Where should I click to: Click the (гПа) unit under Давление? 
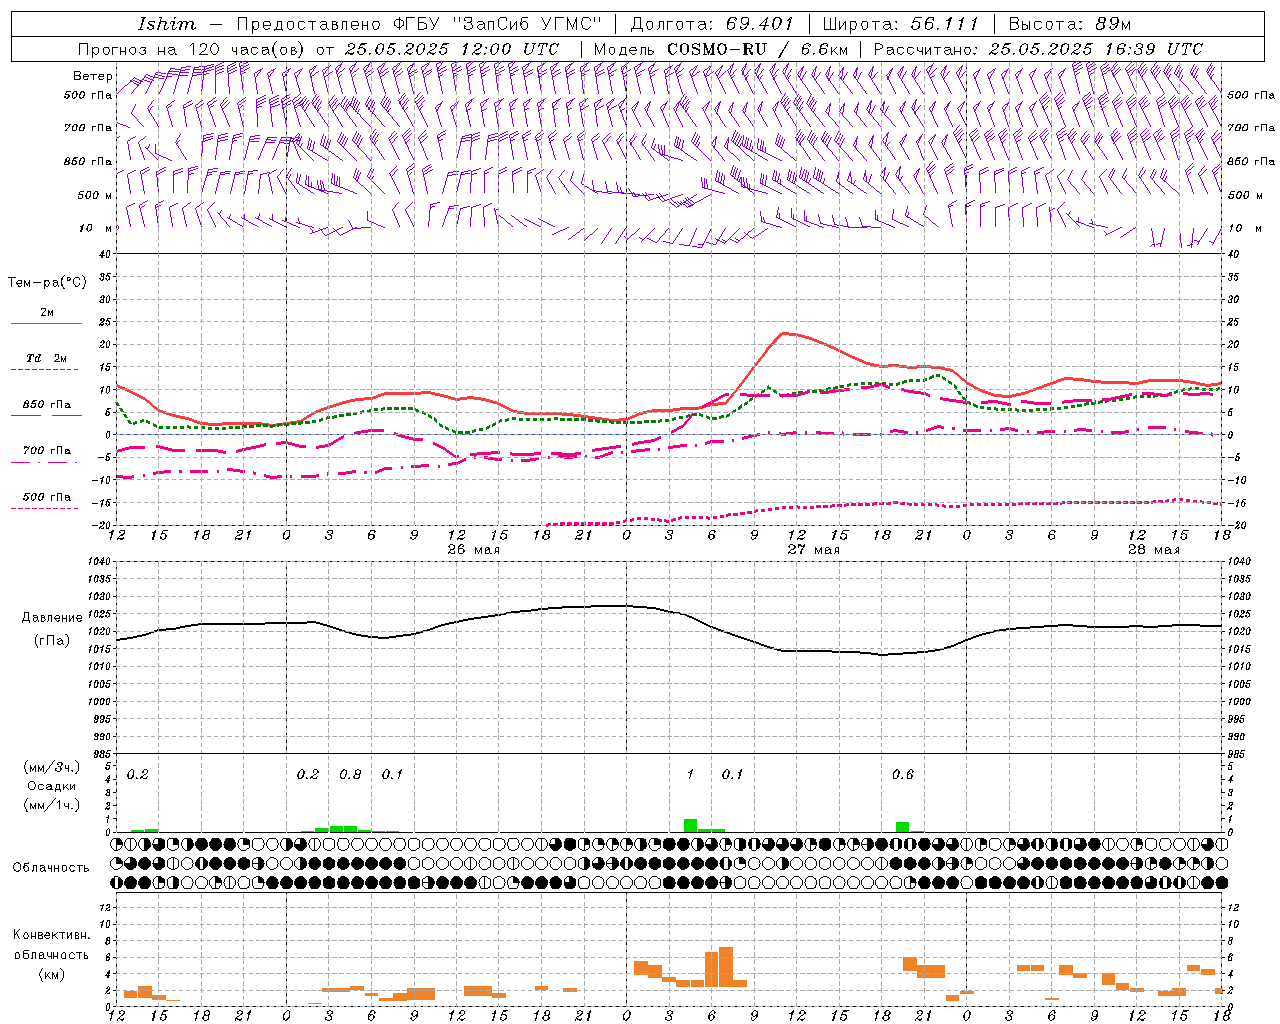pyautogui.click(x=52, y=641)
